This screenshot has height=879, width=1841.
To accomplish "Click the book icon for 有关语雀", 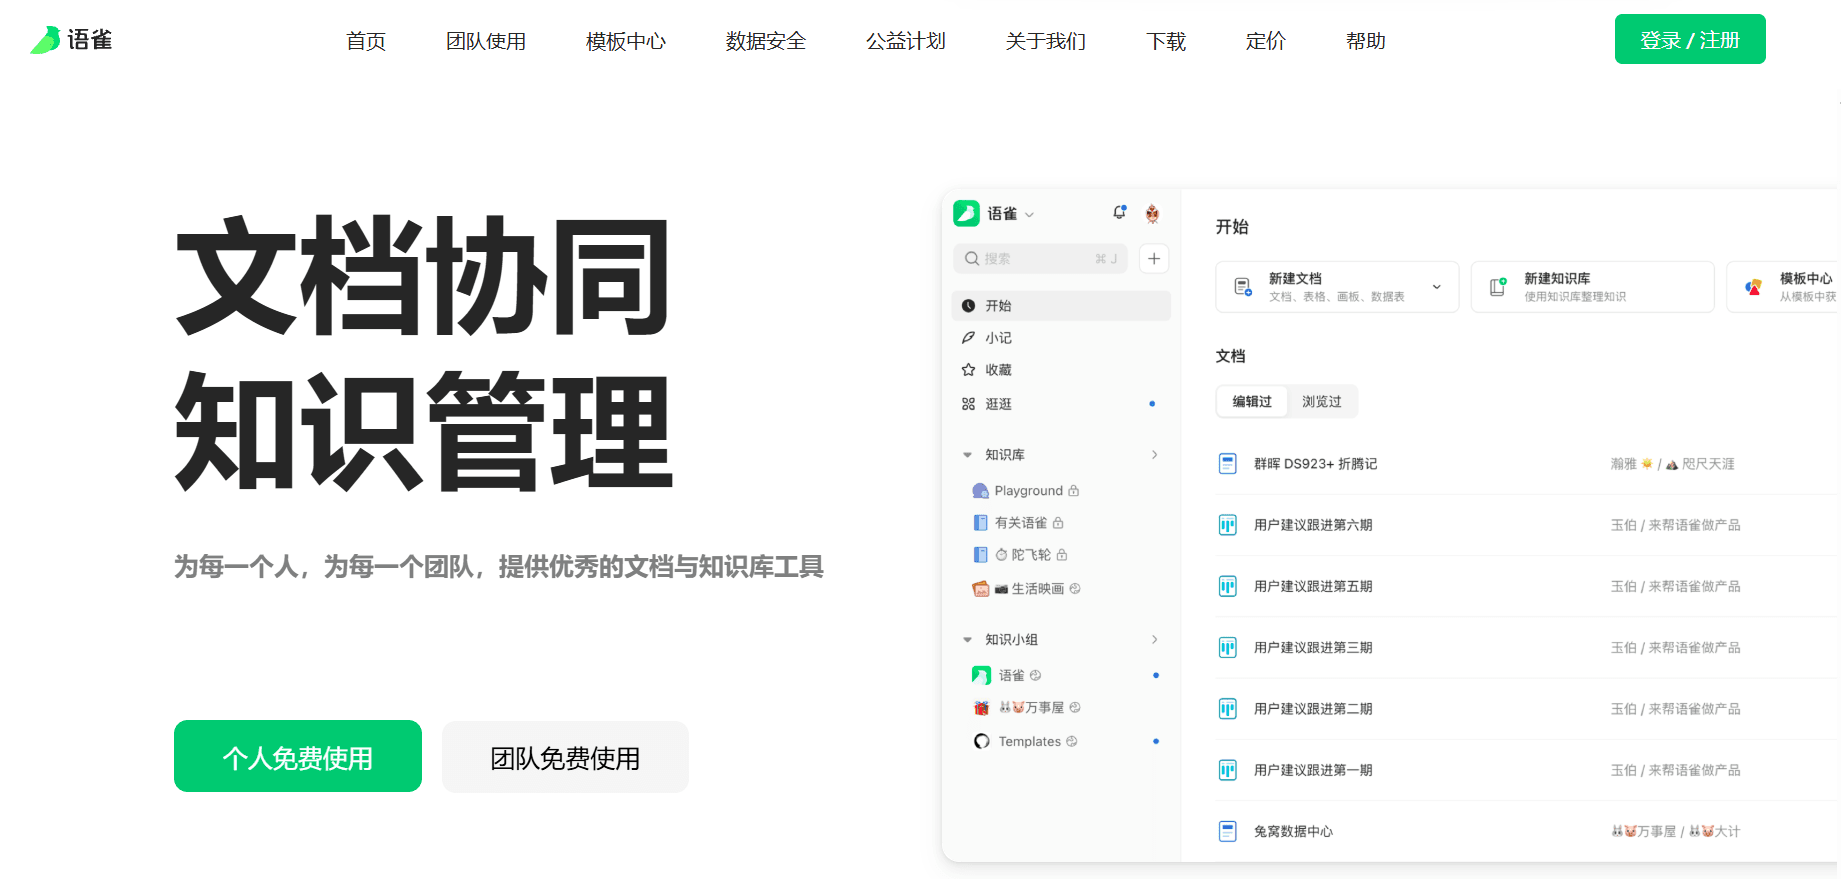I will click(981, 523).
